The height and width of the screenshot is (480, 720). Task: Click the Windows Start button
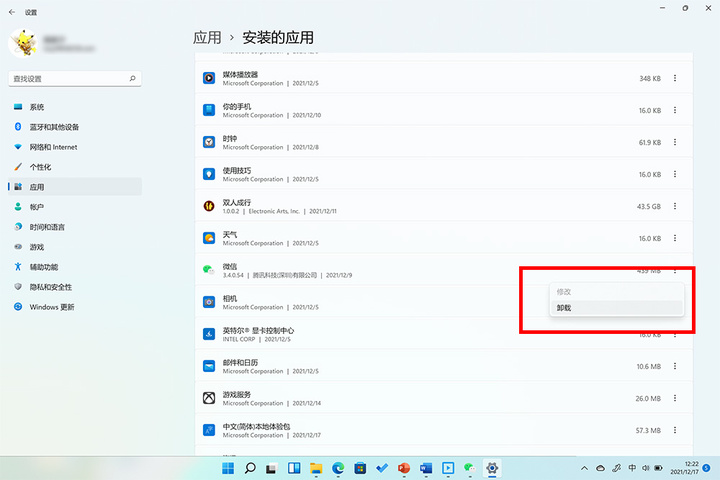click(228, 468)
